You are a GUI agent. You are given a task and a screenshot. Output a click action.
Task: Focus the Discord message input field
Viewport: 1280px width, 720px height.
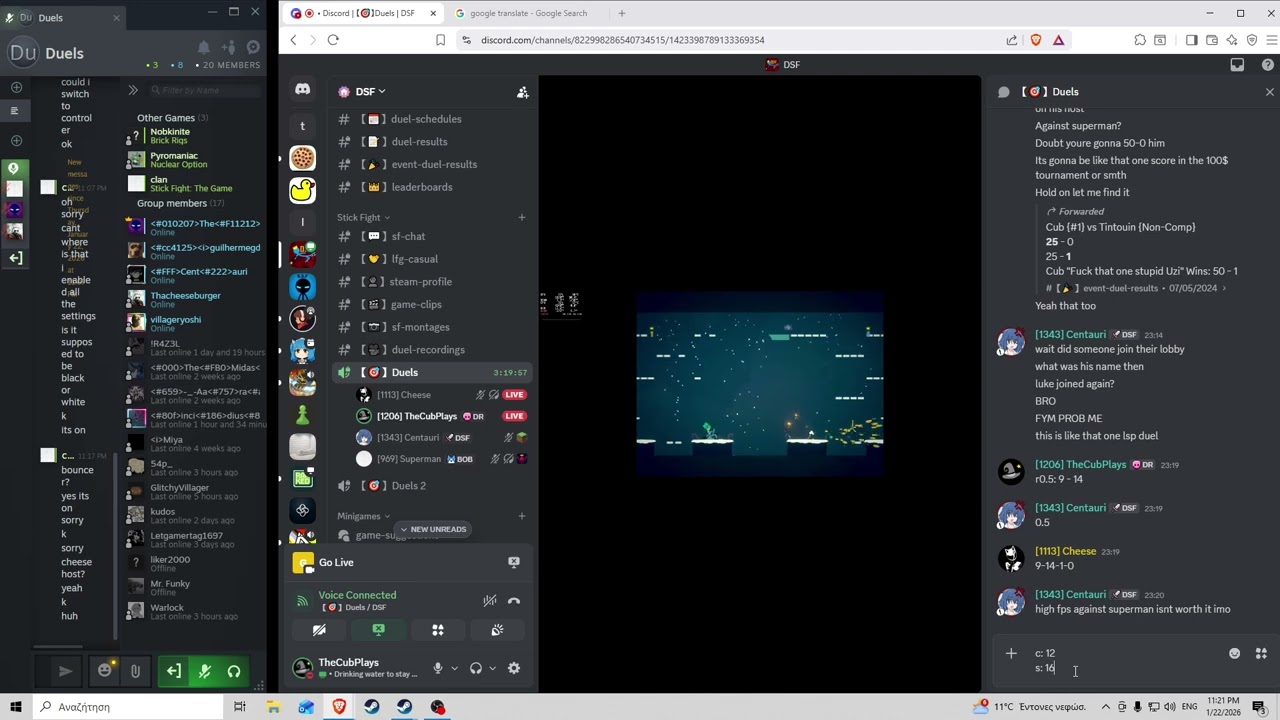1125,660
